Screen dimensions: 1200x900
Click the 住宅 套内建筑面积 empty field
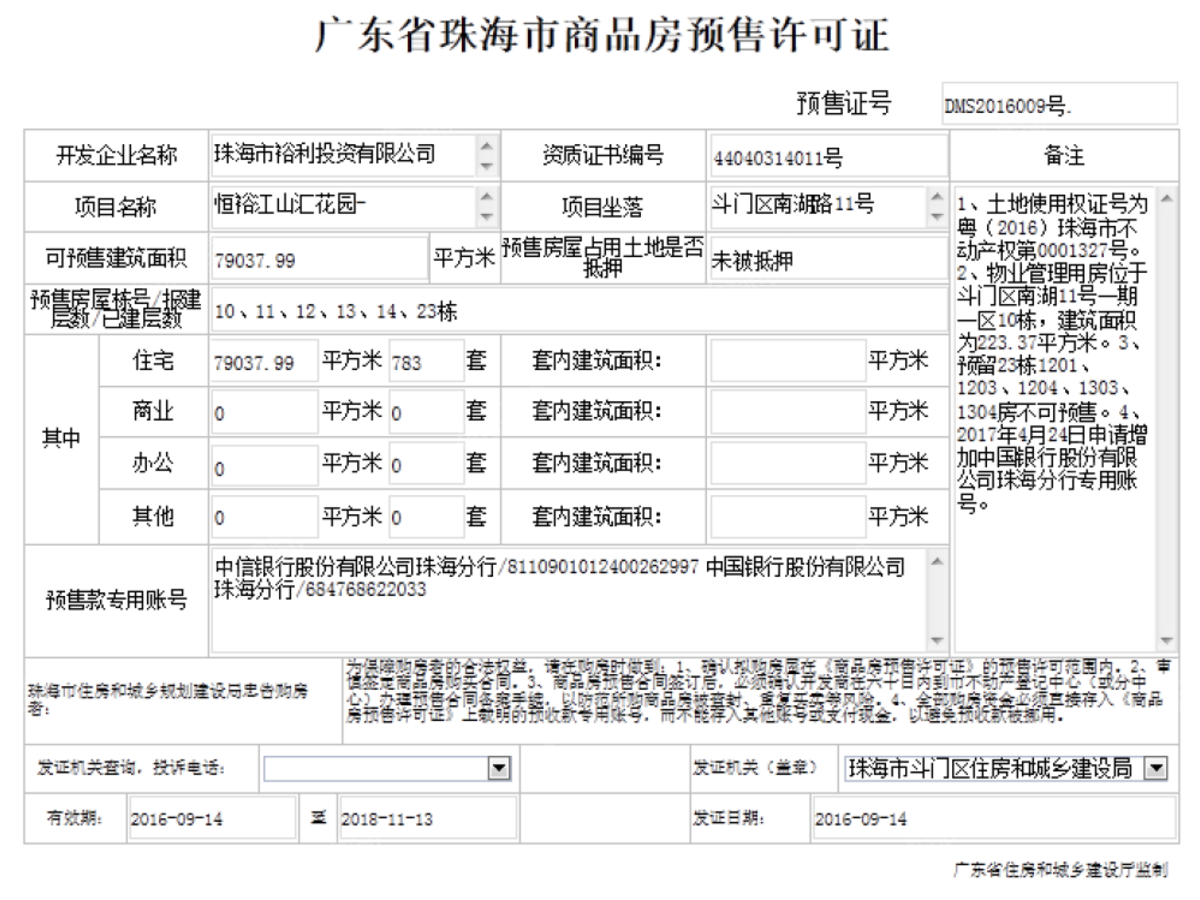pyautogui.click(x=787, y=362)
